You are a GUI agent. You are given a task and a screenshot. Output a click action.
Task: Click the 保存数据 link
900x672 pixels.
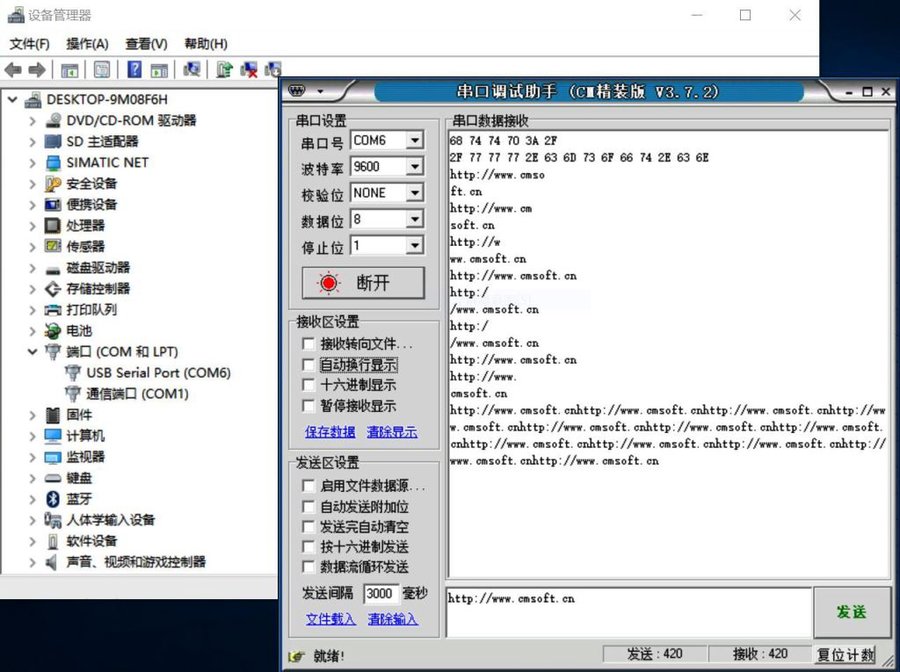(330, 432)
